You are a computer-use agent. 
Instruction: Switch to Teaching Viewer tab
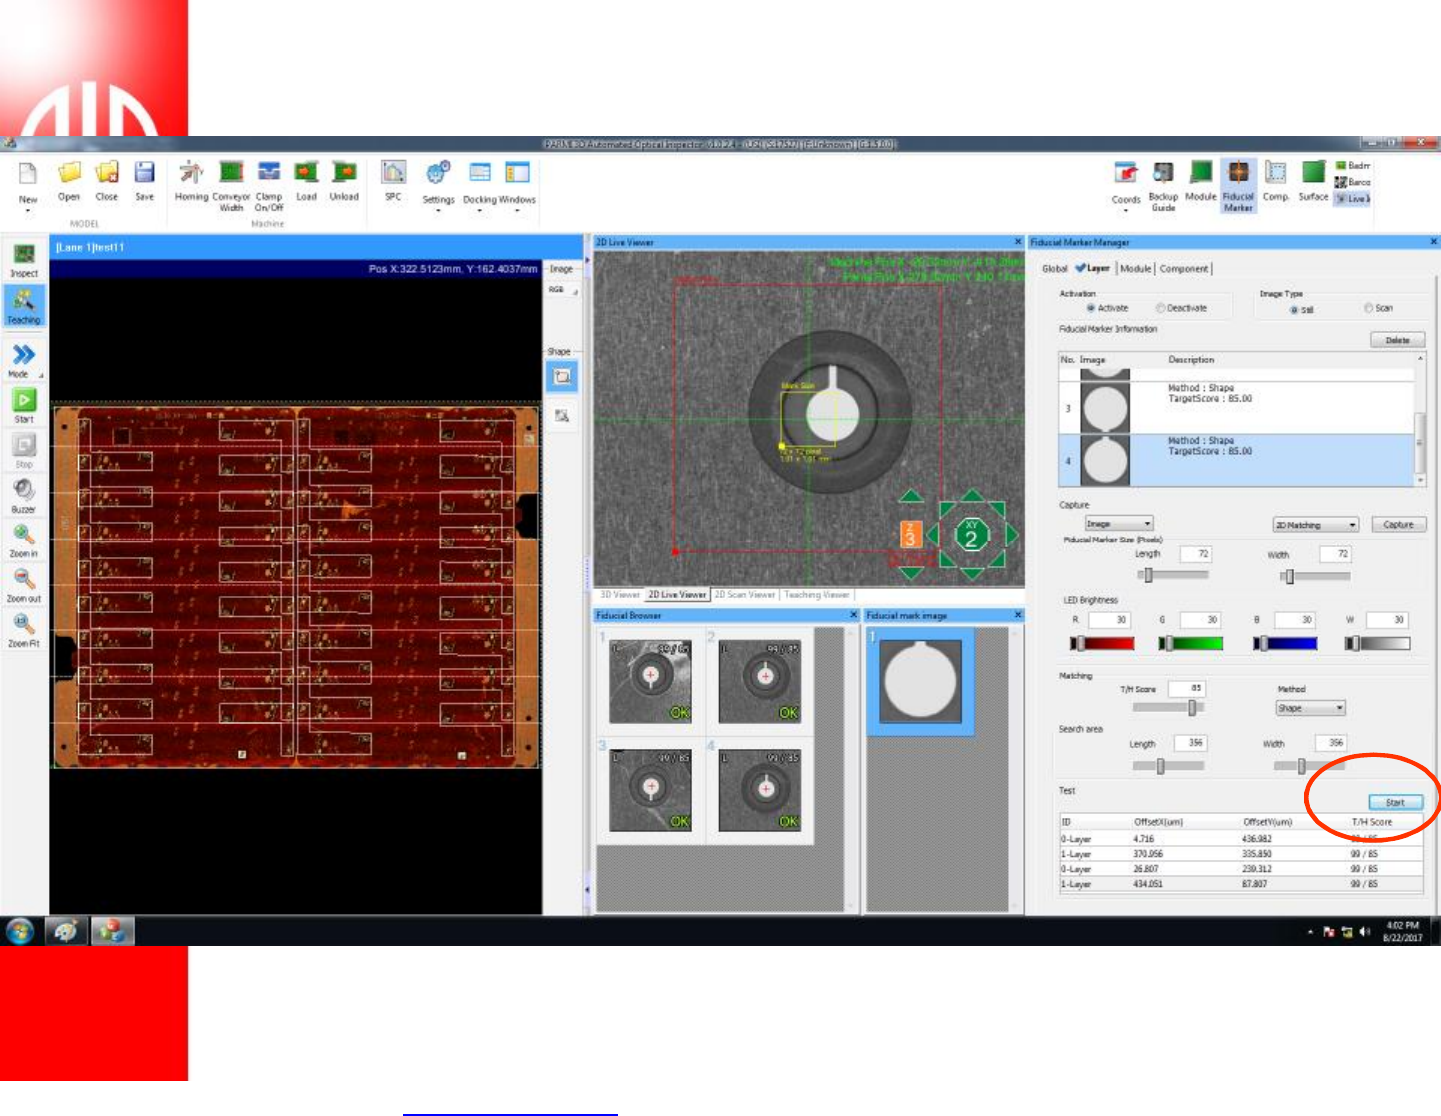[x=816, y=595]
